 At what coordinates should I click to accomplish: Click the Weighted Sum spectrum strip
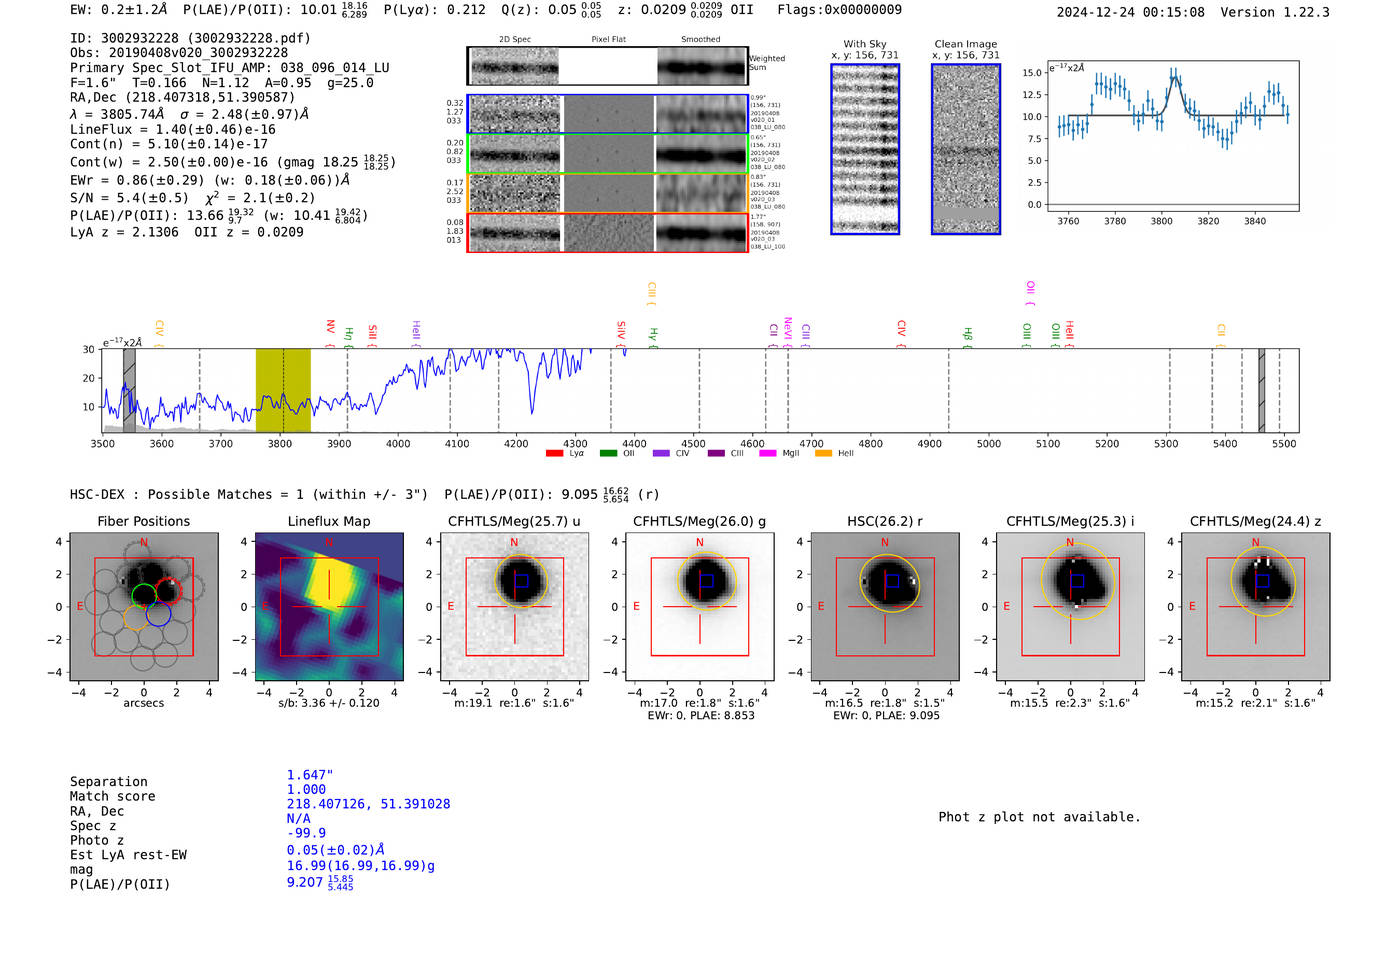pyautogui.click(x=608, y=66)
